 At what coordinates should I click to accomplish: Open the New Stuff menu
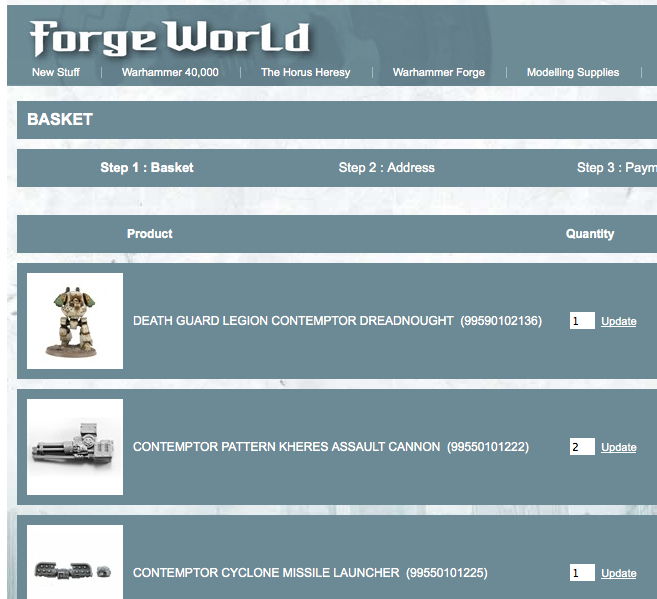coord(56,72)
